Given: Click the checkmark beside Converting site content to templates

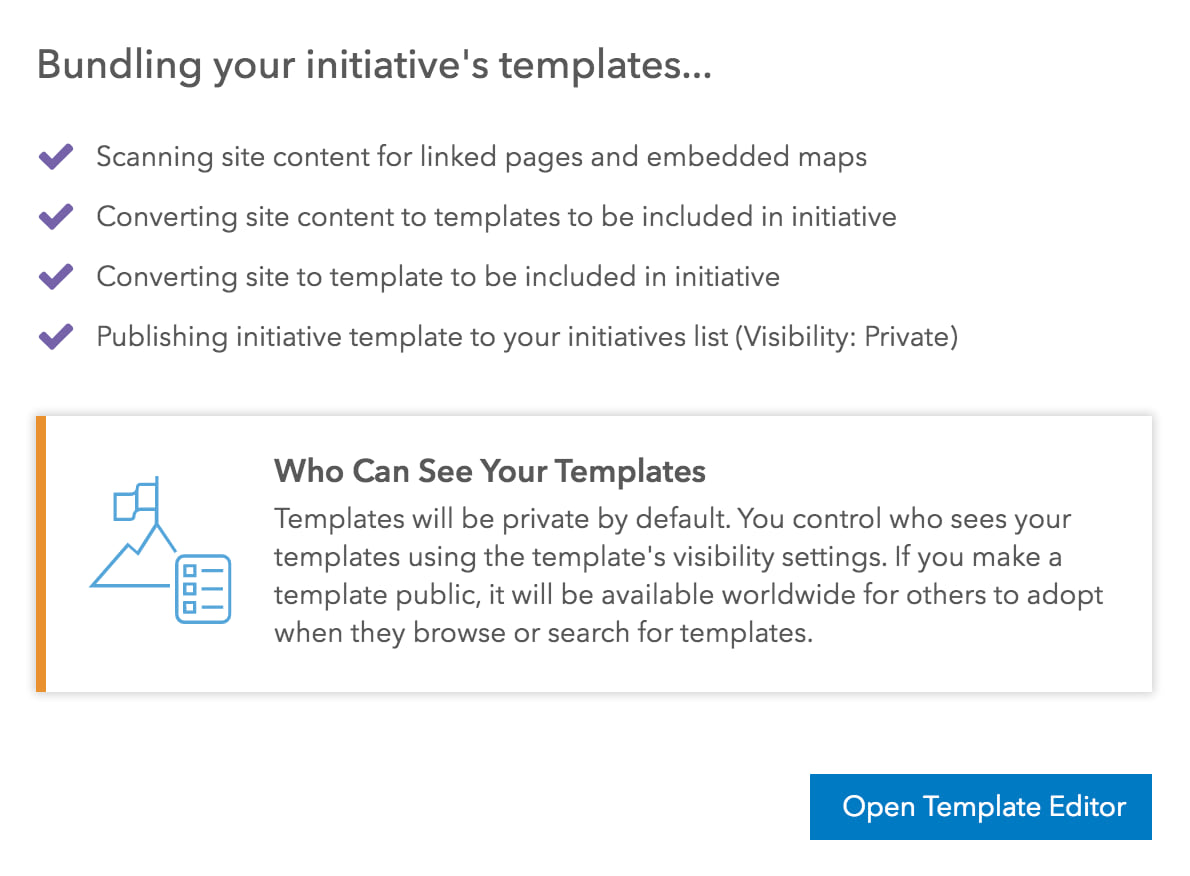Looking at the screenshot, I should pyautogui.click(x=55, y=217).
